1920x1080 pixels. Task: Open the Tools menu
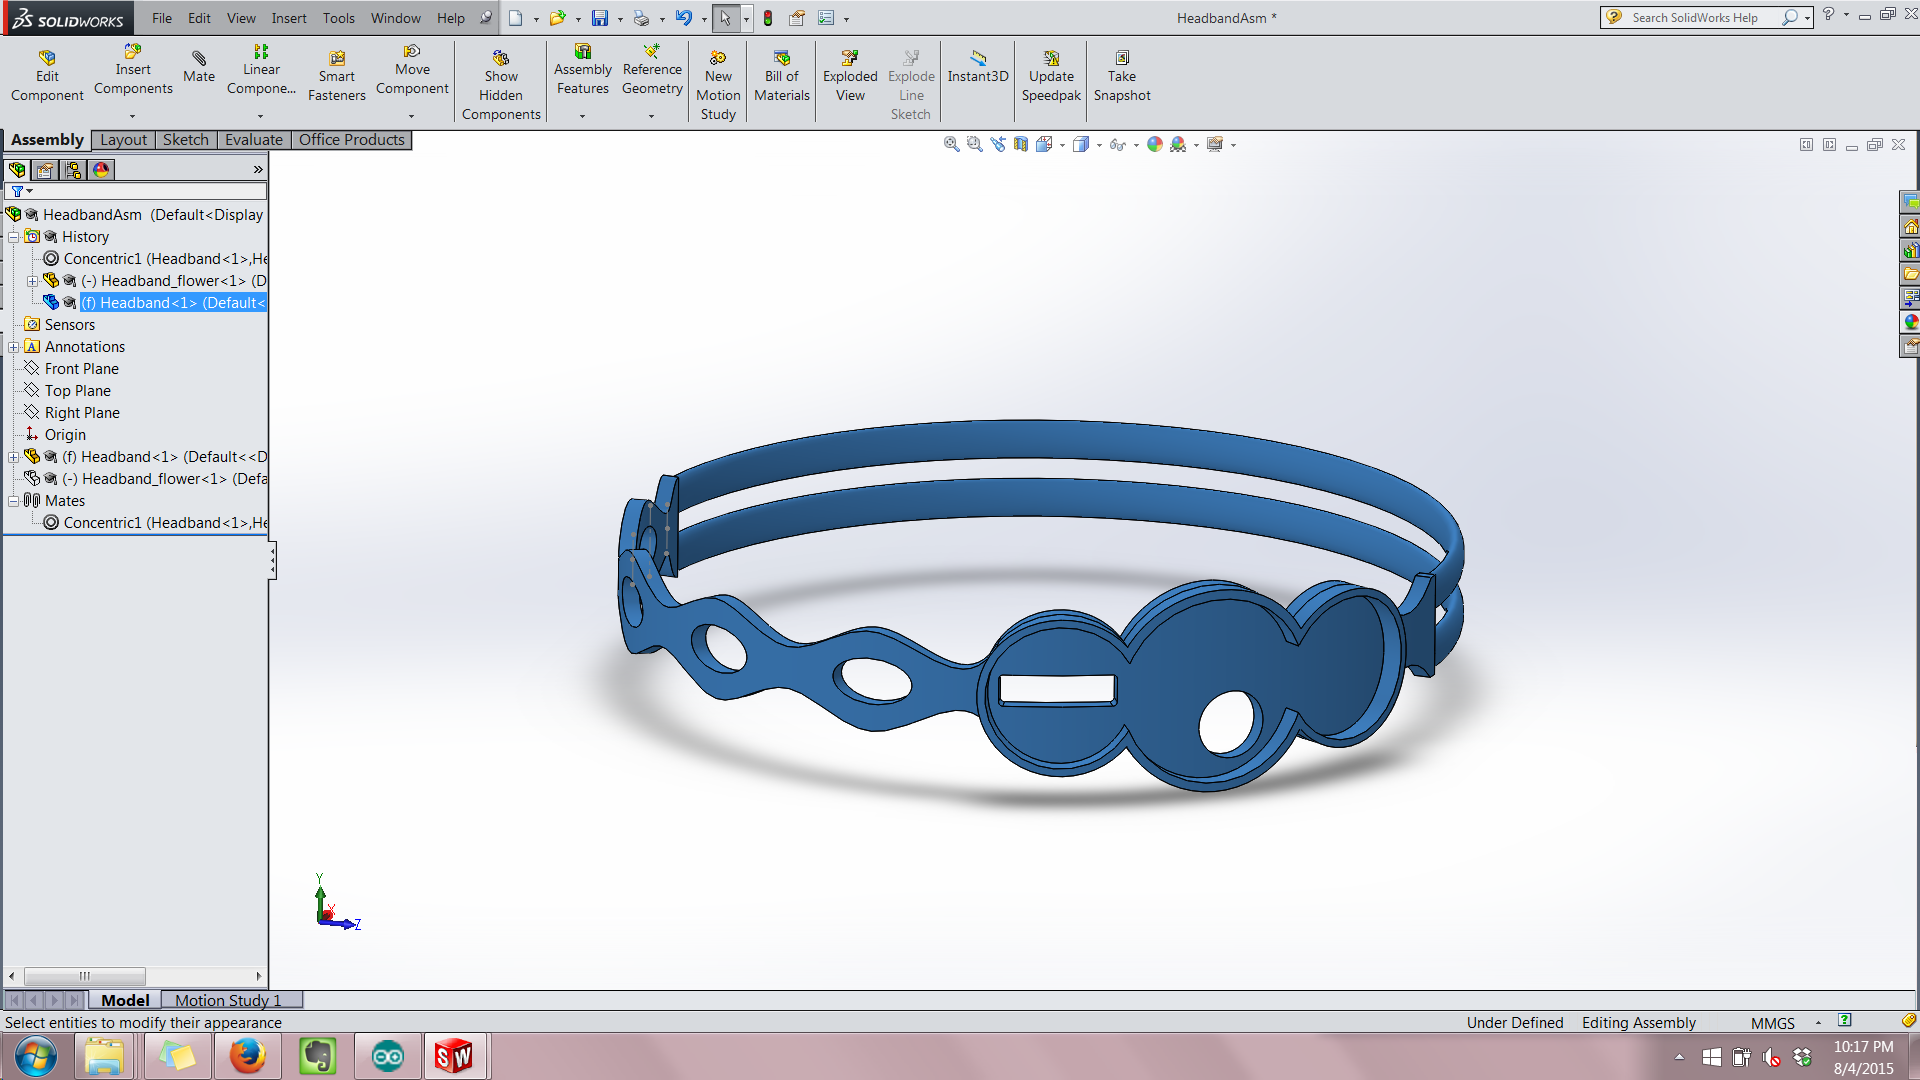[338, 18]
